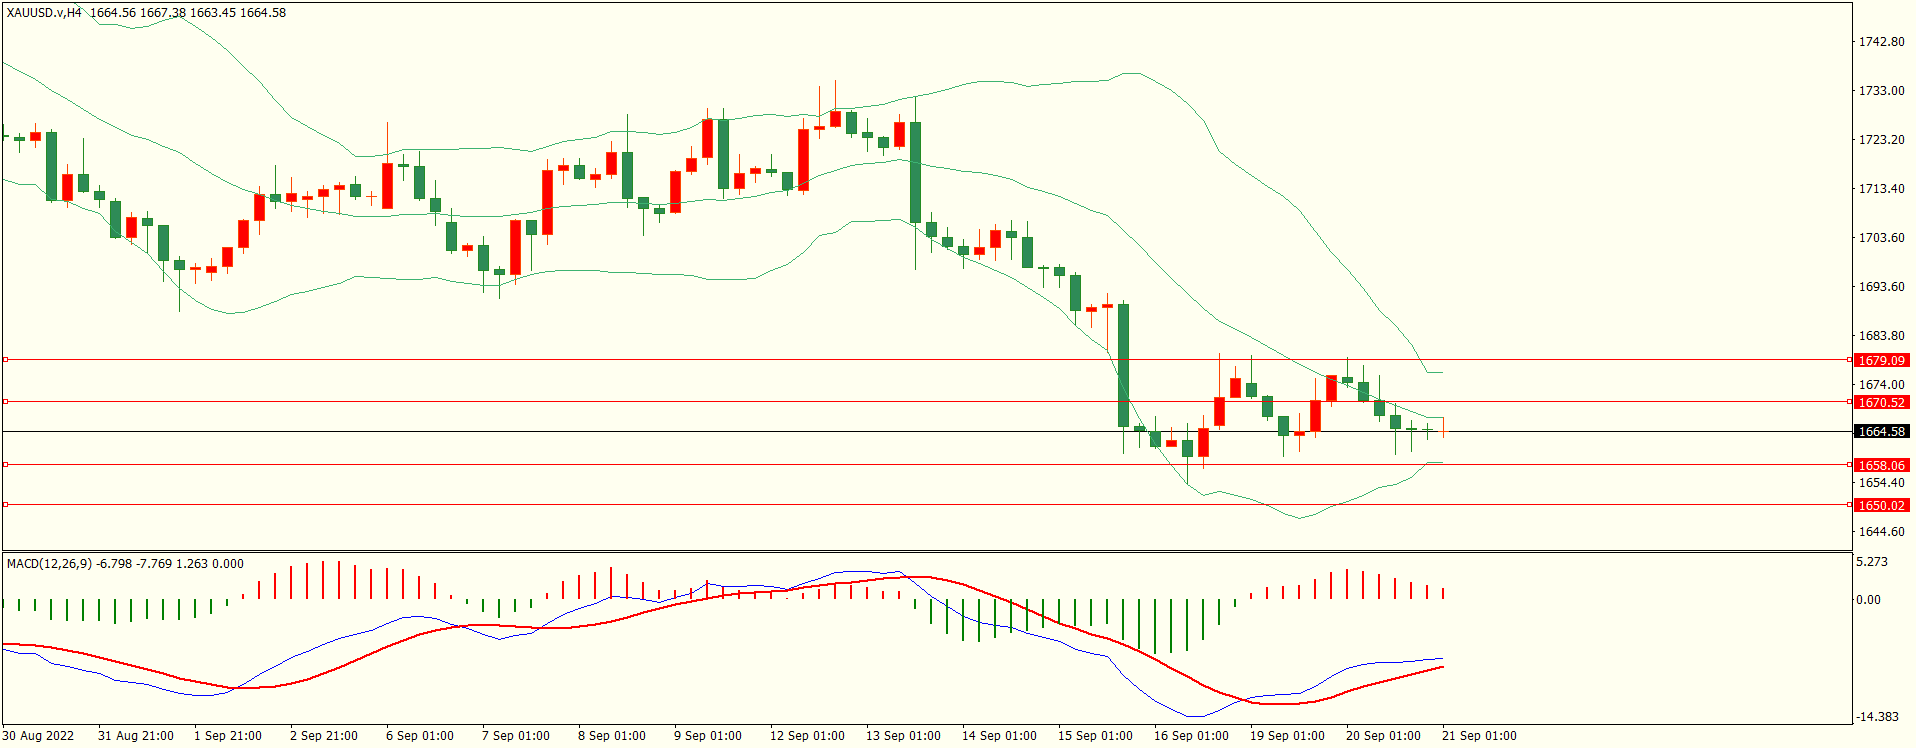Image resolution: width=1916 pixels, height=748 pixels.
Task: Click the 1658.06 red level label
Action: click(1881, 465)
